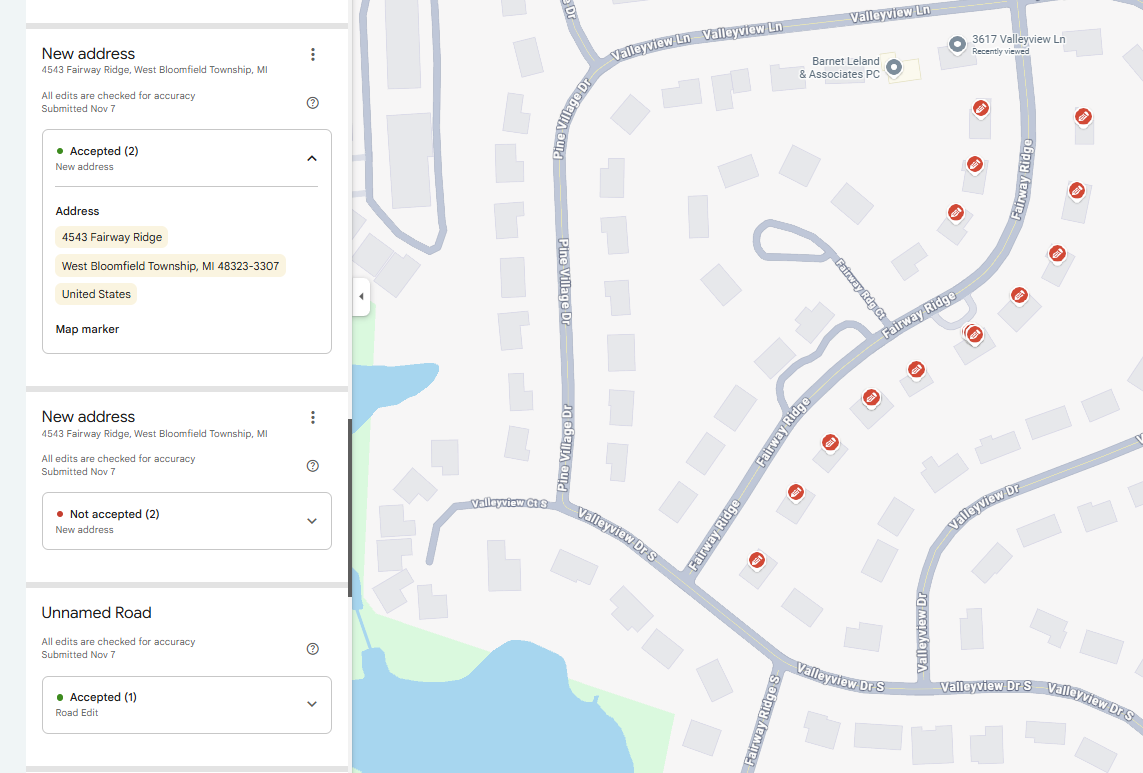The height and width of the screenshot is (773, 1143).
Task: Click side panel vertical scrollbar thumb
Action: pyautogui.click(x=350, y=508)
